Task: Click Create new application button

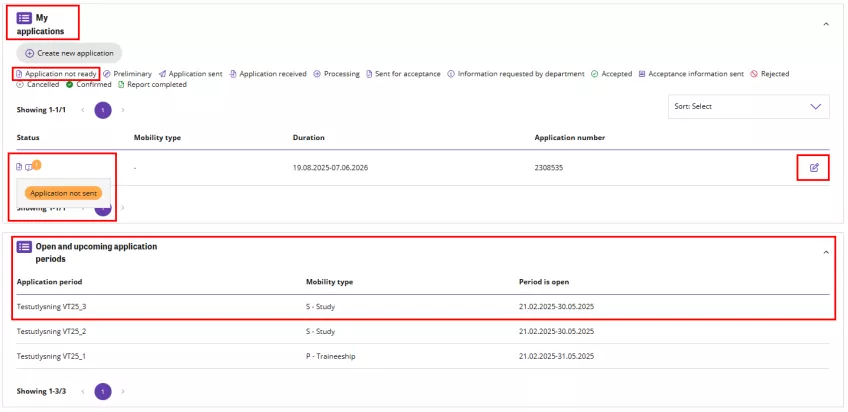Action: pyautogui.click(x=69, y=53)
